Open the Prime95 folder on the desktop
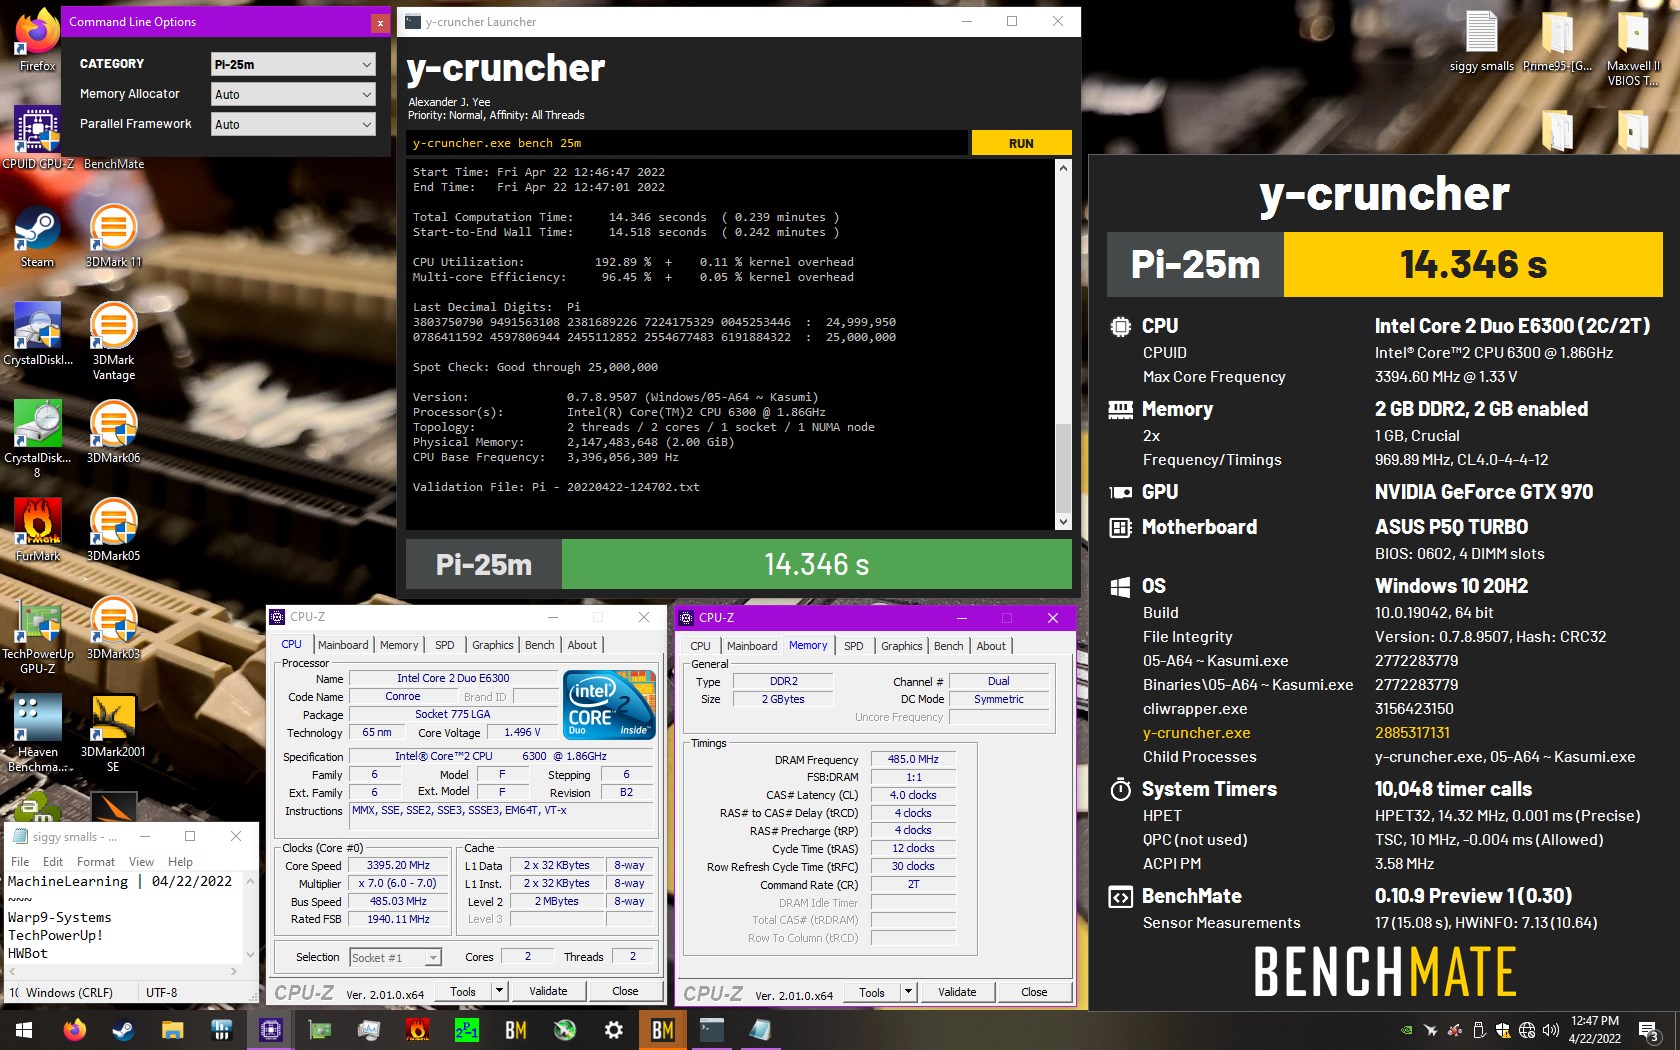 (x=1557, y=42)
